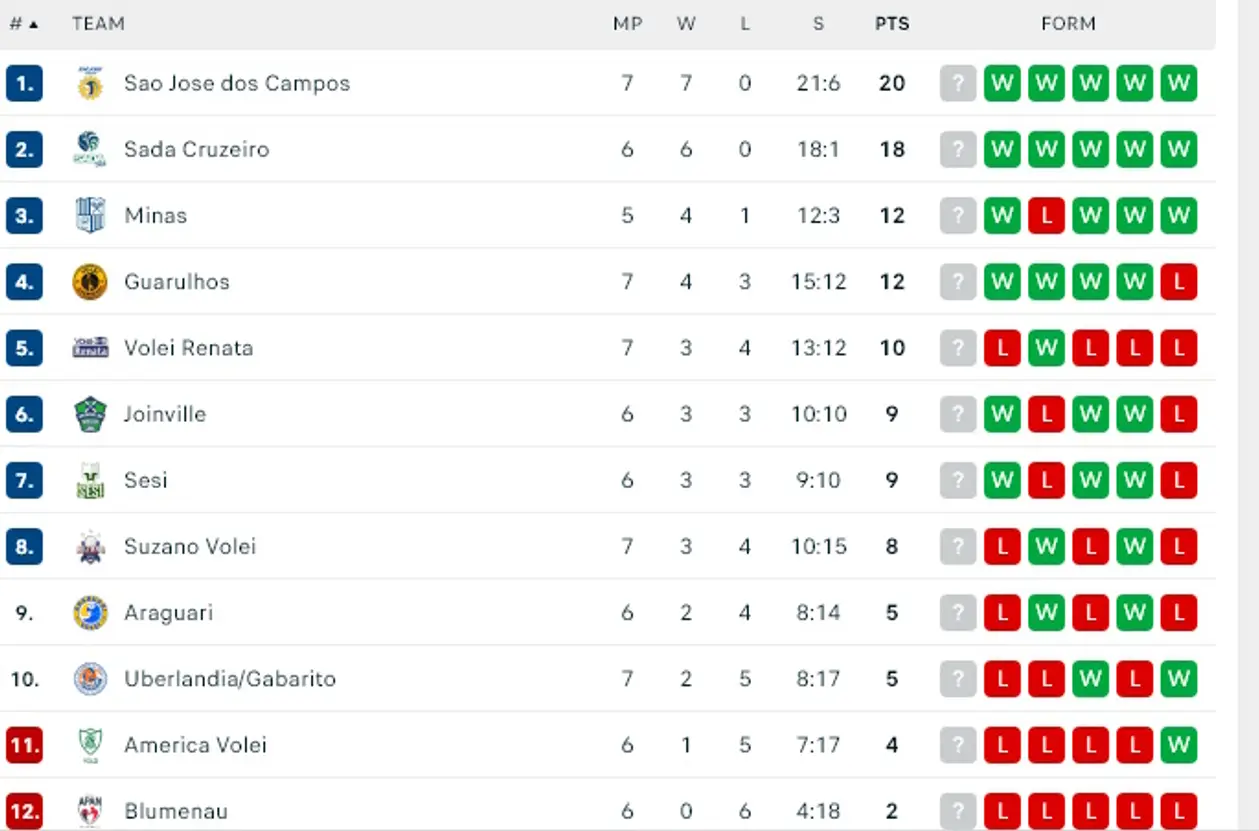
Task: Open the Blumenau team link
Action: click(x=175, y=811)
